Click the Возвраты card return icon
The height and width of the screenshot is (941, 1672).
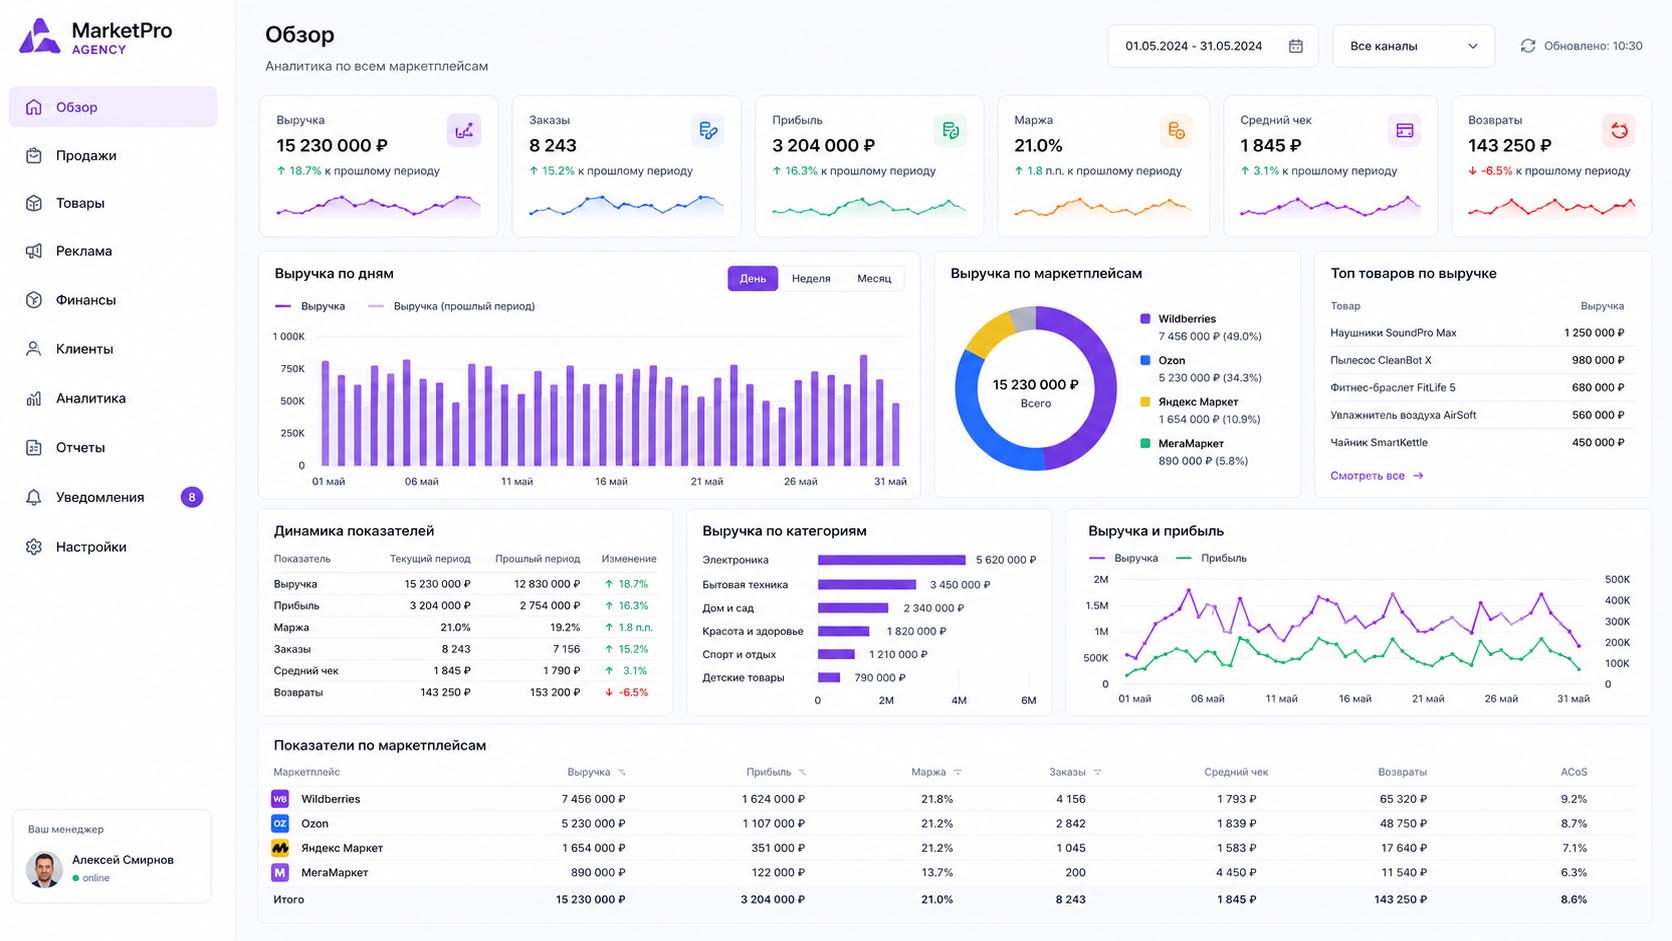(1619, 131)
